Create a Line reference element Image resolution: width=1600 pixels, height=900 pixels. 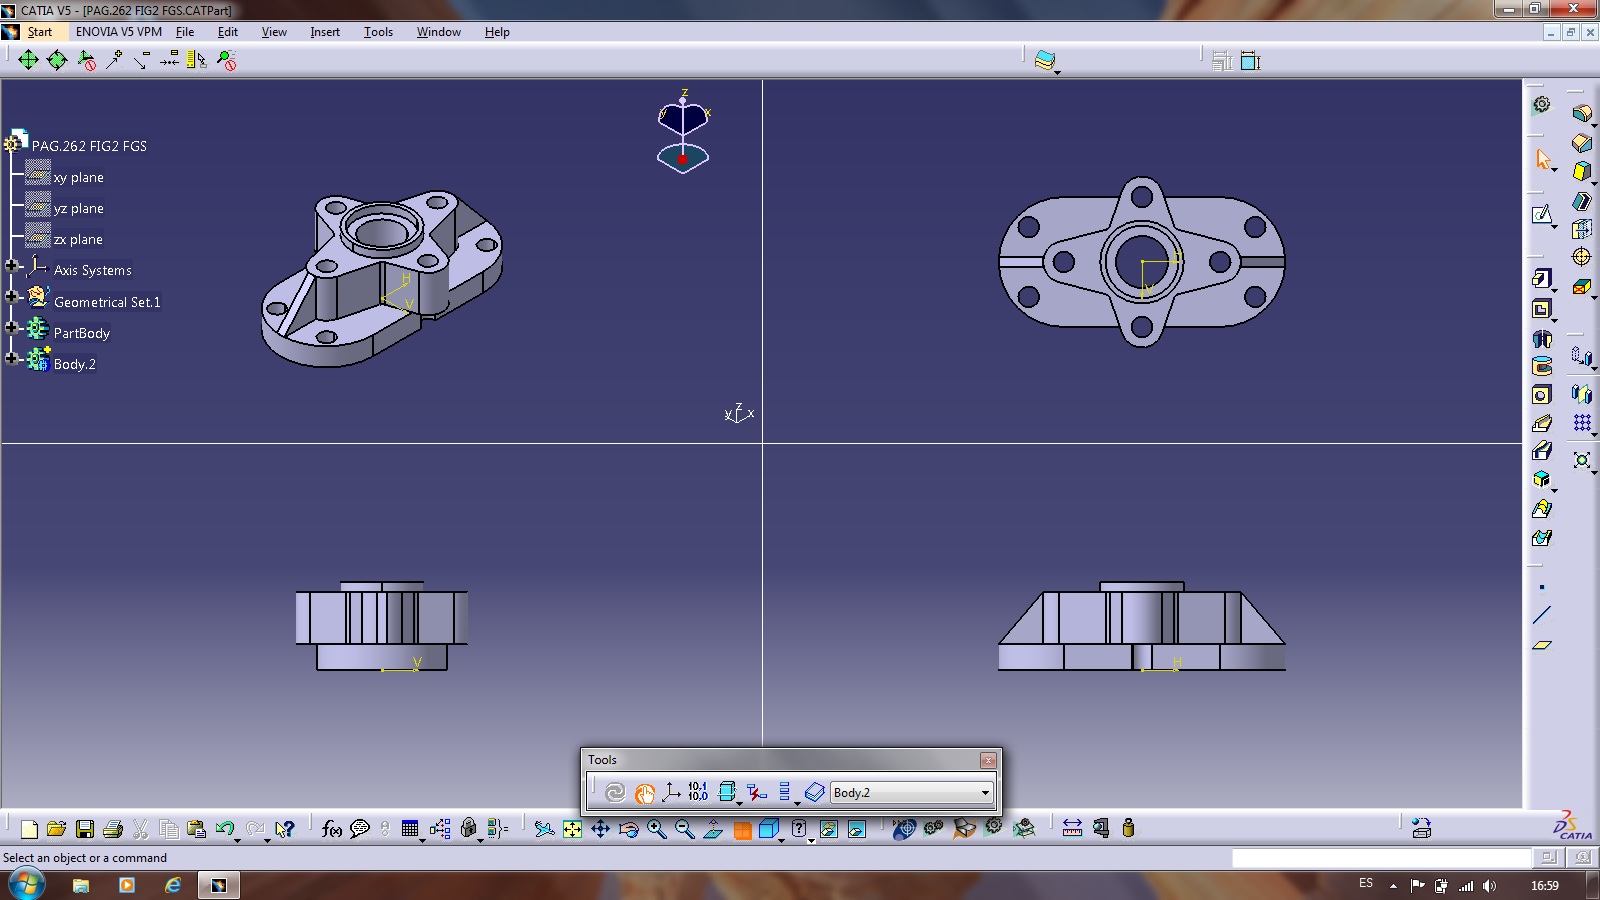pyautogui.click(x=1542, y=615)
